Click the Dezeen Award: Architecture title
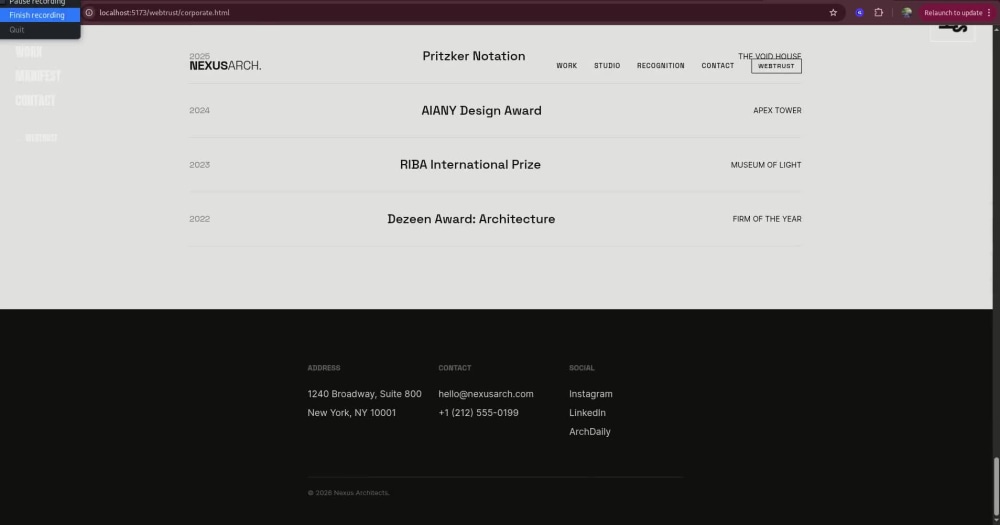 471,219
